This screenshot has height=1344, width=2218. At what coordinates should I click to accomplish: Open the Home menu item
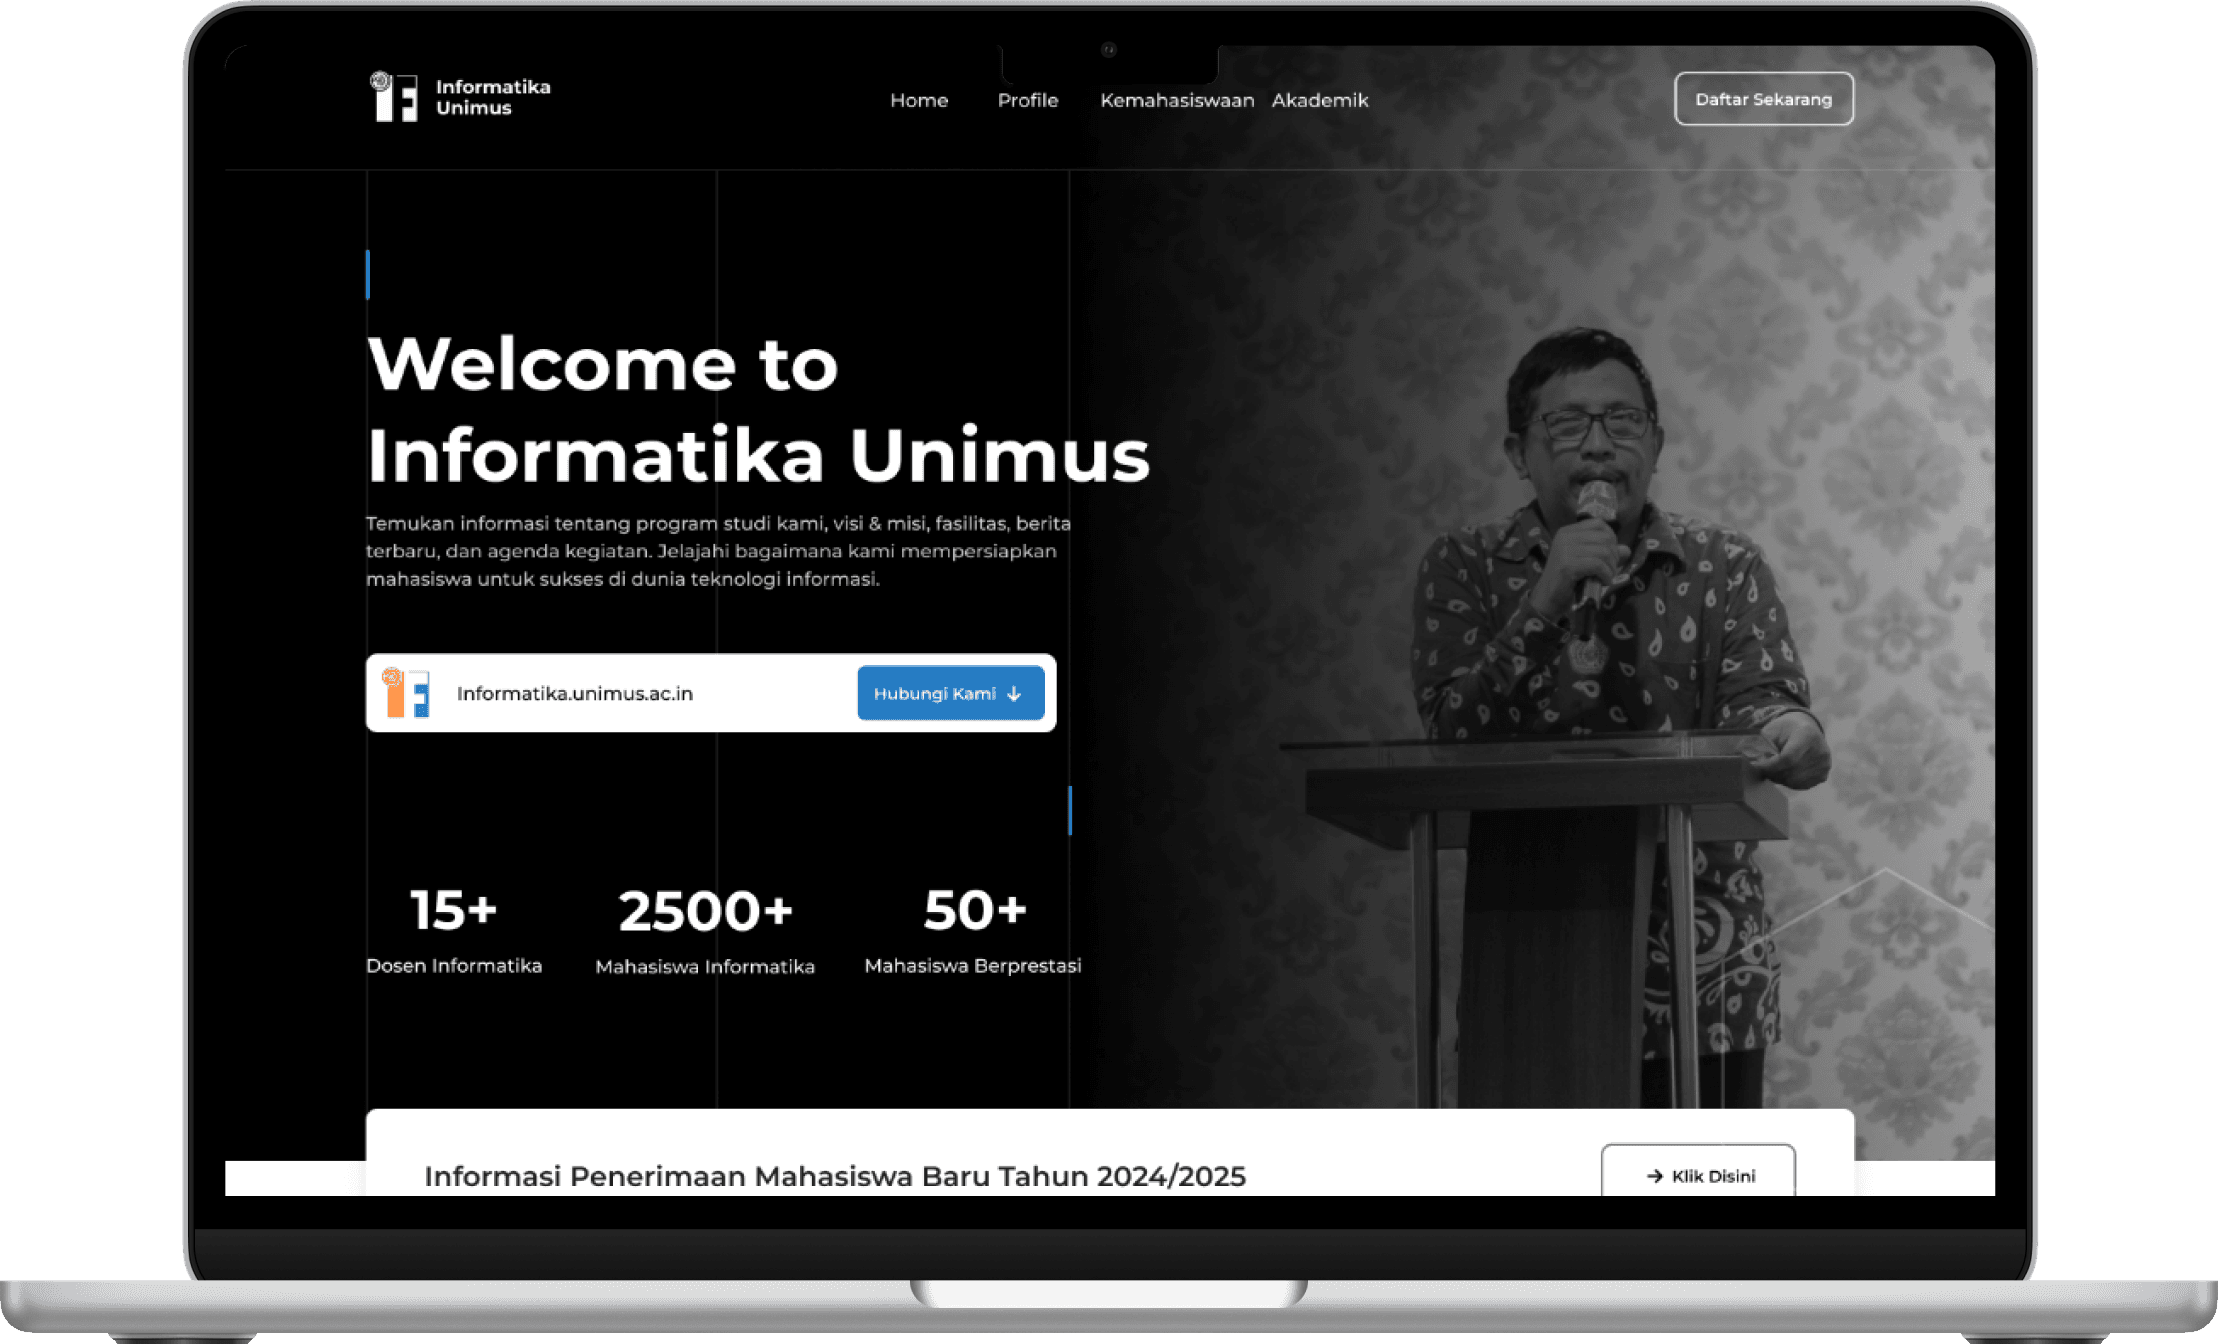coord(918,100)
